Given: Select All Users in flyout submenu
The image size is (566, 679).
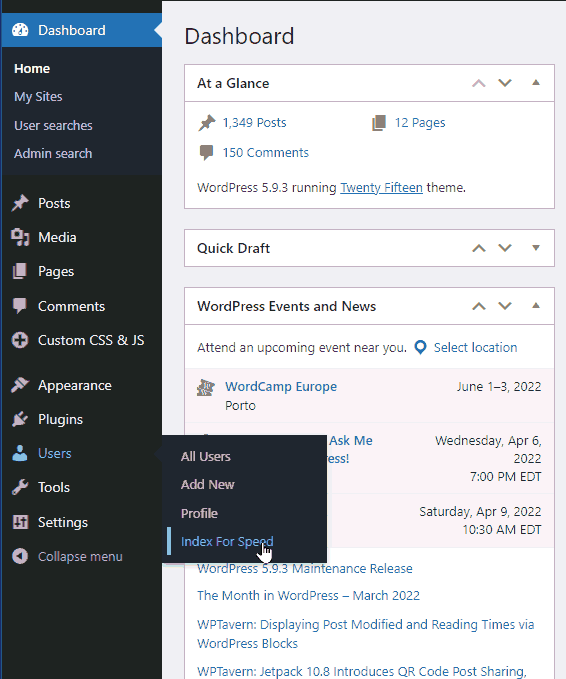Looking at the screenshot, I should point(206,456).
